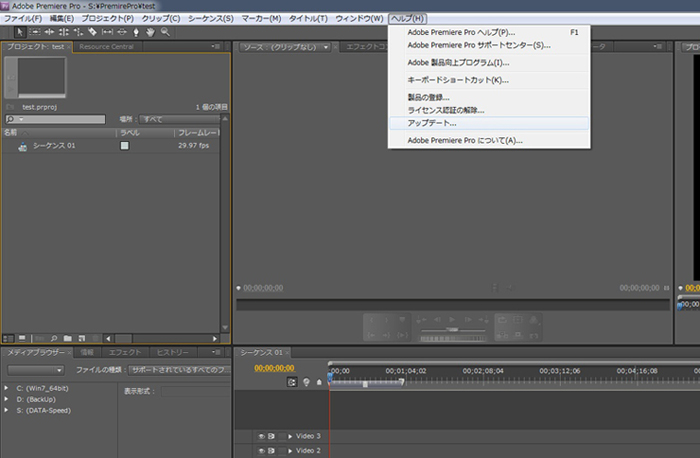Select the Zoom magnifier tool
This screenshot has width=700, height=458.
pyautogui.click(x=165, y=32)
